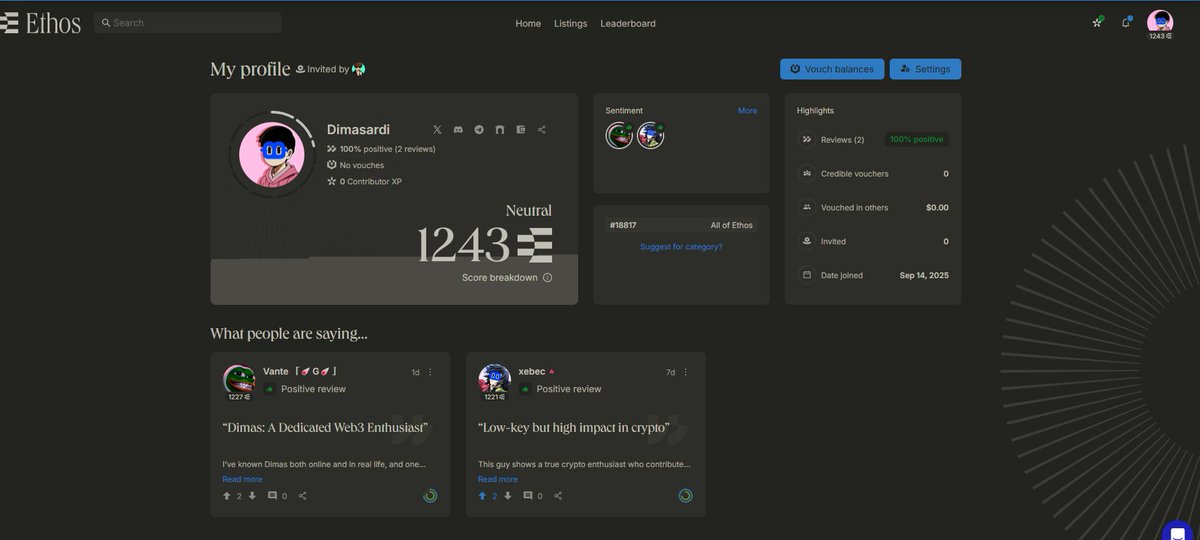Click the 1243 credibility score
Image resolution: width=1200 pixels, height=540 pixels.
[484, 245]
